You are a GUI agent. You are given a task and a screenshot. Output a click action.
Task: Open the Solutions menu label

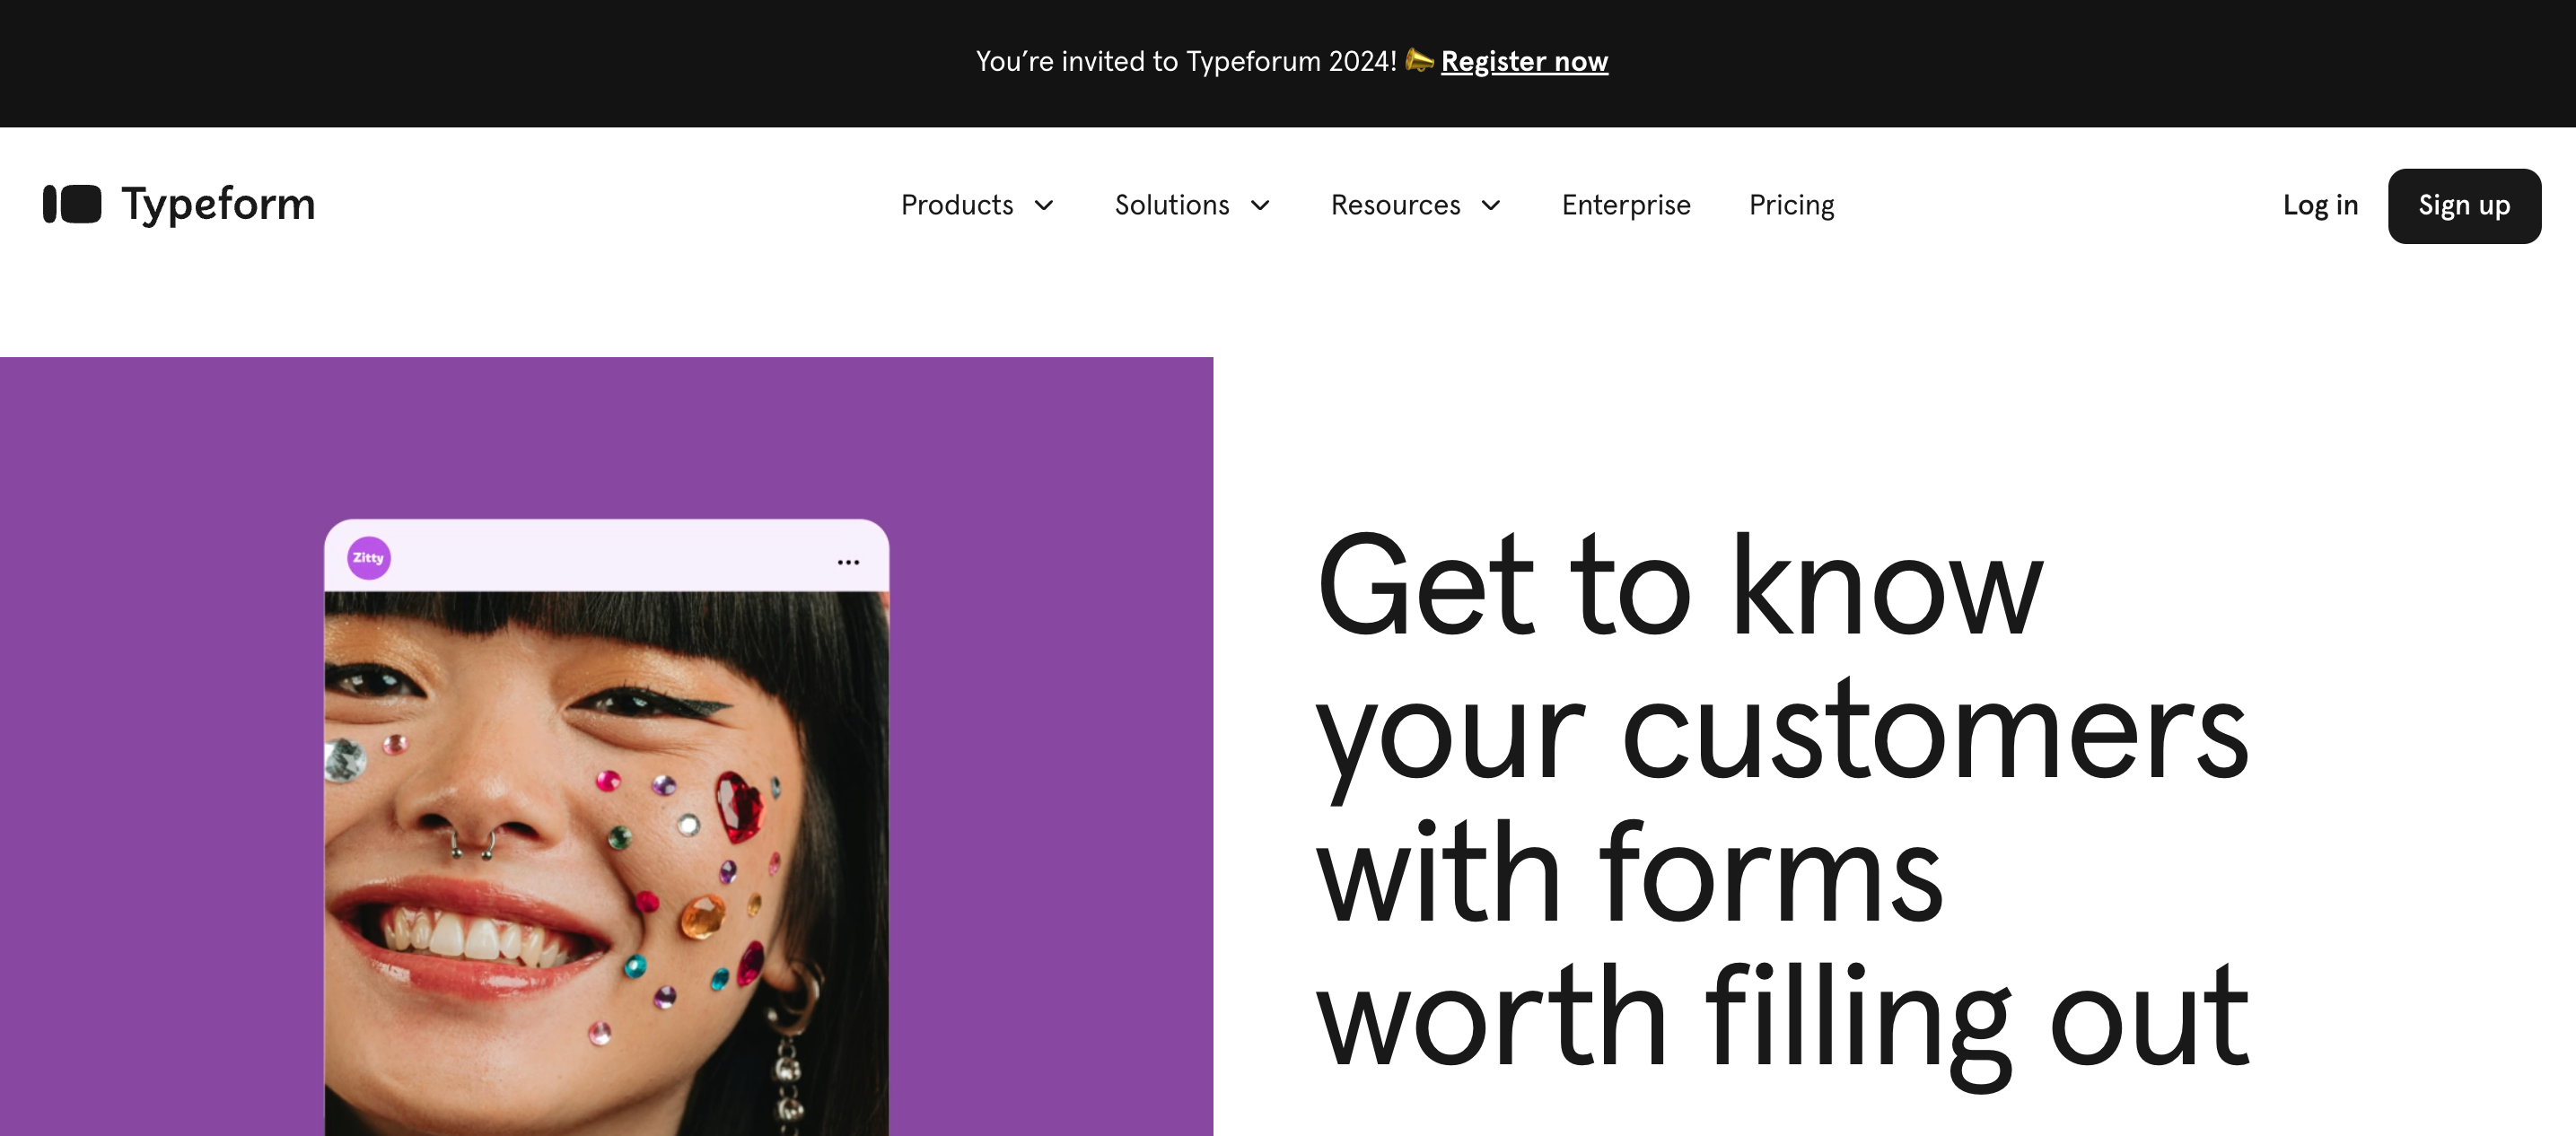(x=1172, y=205)
